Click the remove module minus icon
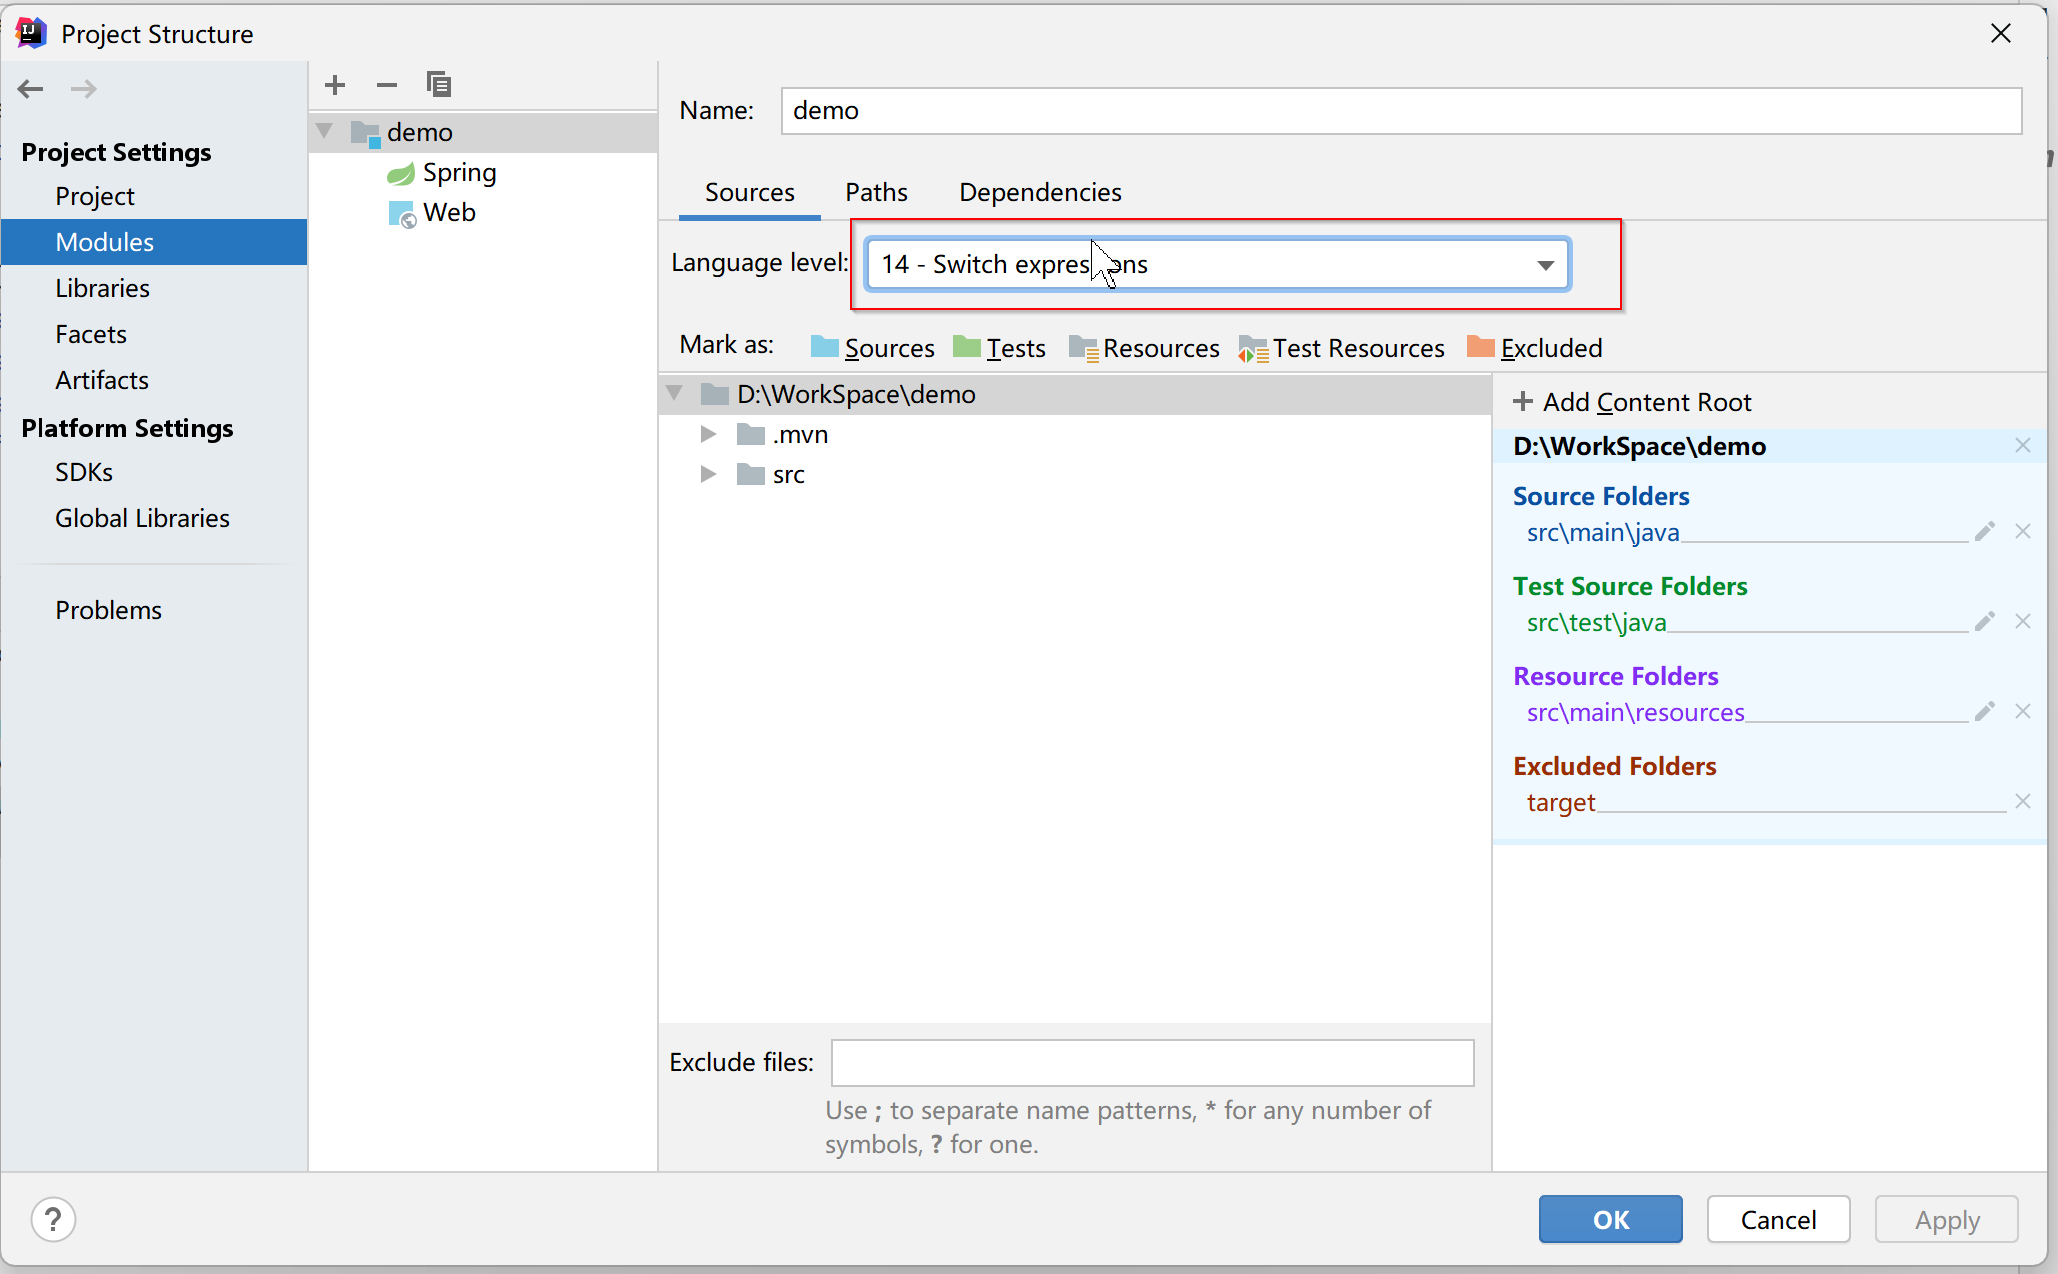 [x=387, y=85]
